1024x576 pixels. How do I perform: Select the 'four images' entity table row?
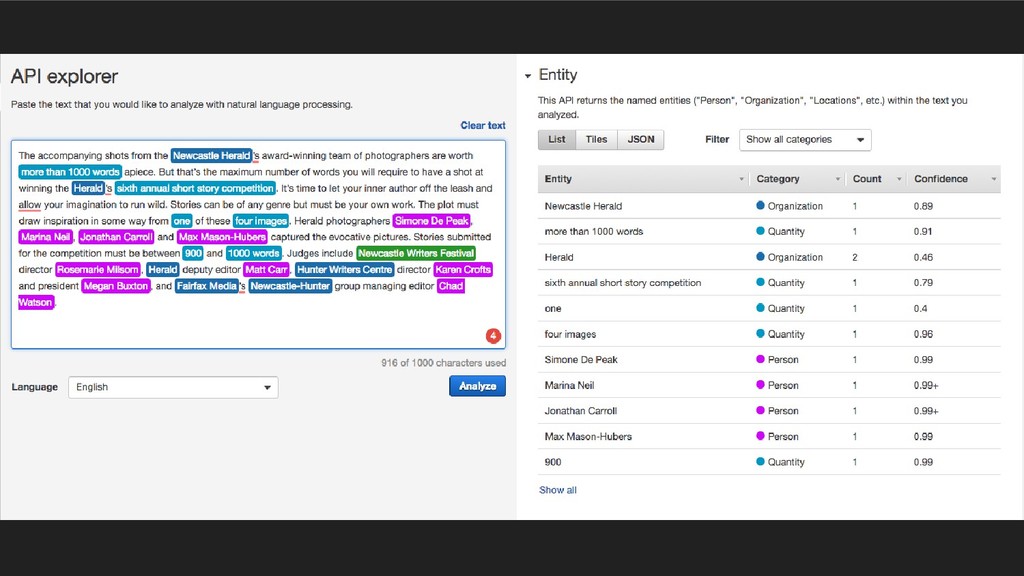click(769, 334)
